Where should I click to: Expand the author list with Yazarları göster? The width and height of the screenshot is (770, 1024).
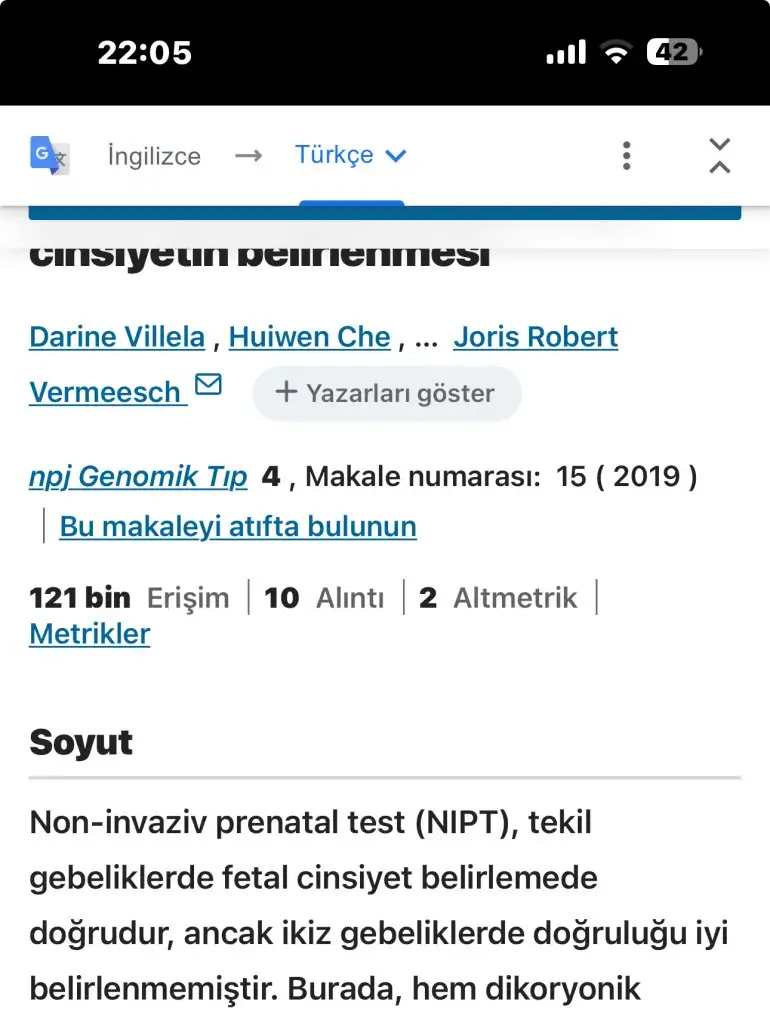click(x=386, y=393)
